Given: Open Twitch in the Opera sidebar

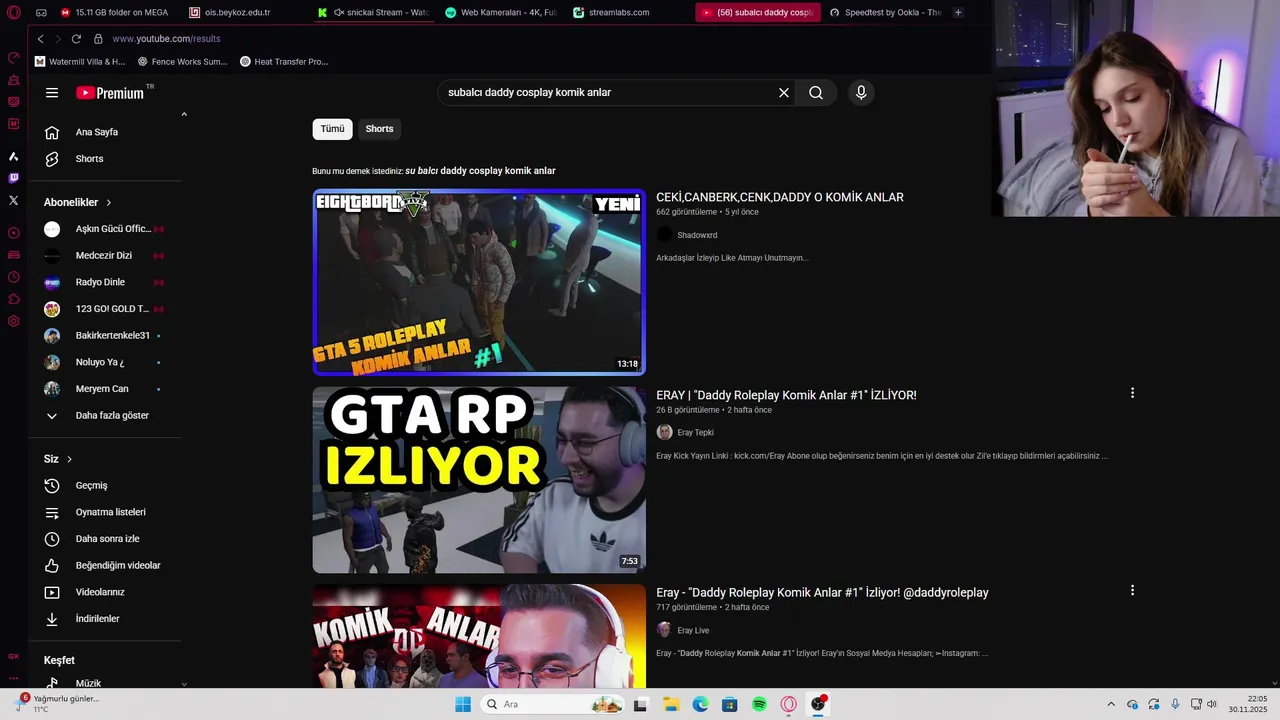Looking at the screenshot, I should (13, 178).
